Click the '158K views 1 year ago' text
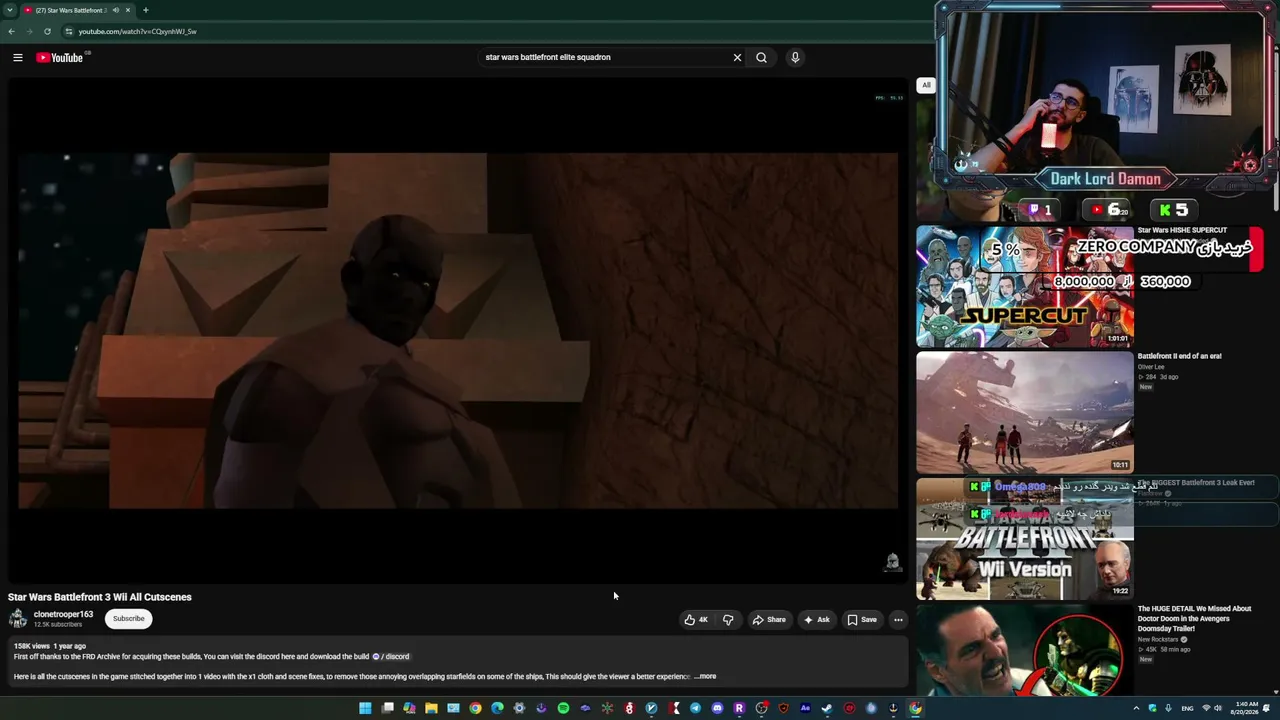The width and height of the screenshot is (1280, 720). coord(50,646)
